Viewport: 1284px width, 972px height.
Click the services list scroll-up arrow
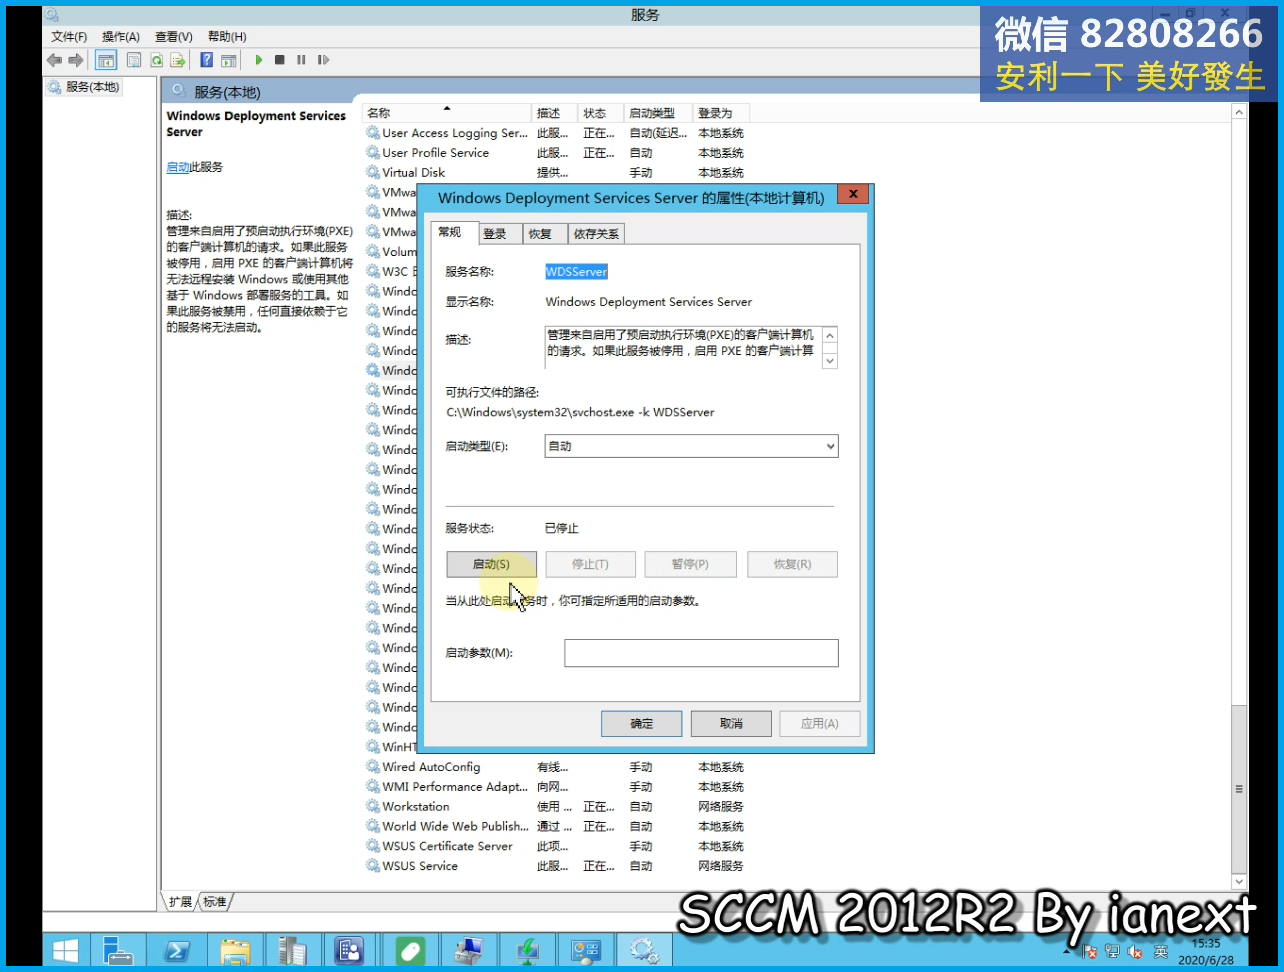coord(1239,112)
